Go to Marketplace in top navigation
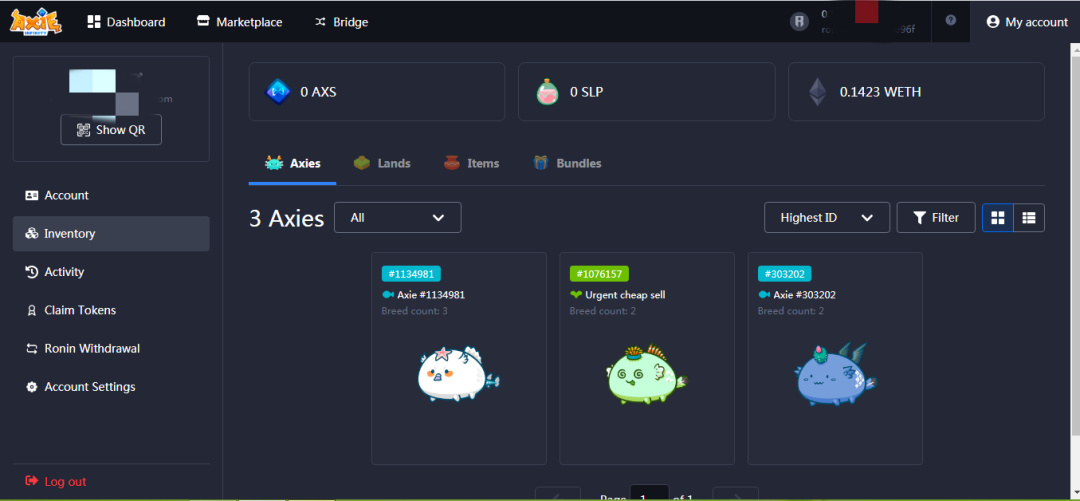 (x=239, y=22)
